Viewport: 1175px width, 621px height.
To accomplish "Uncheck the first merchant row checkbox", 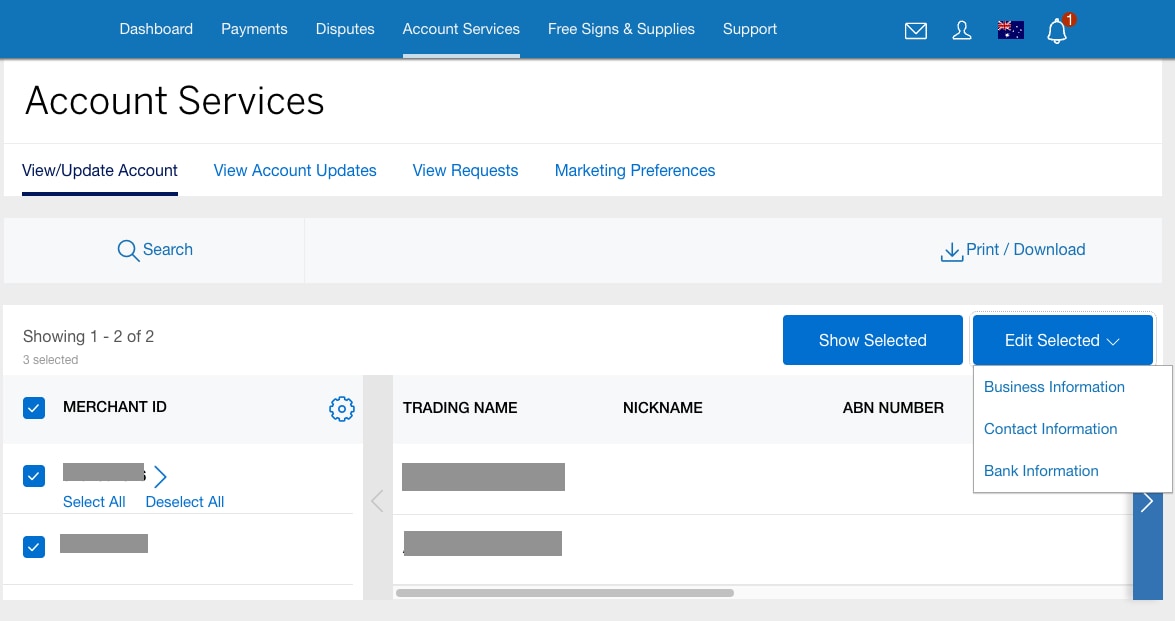I will [34, 476].
